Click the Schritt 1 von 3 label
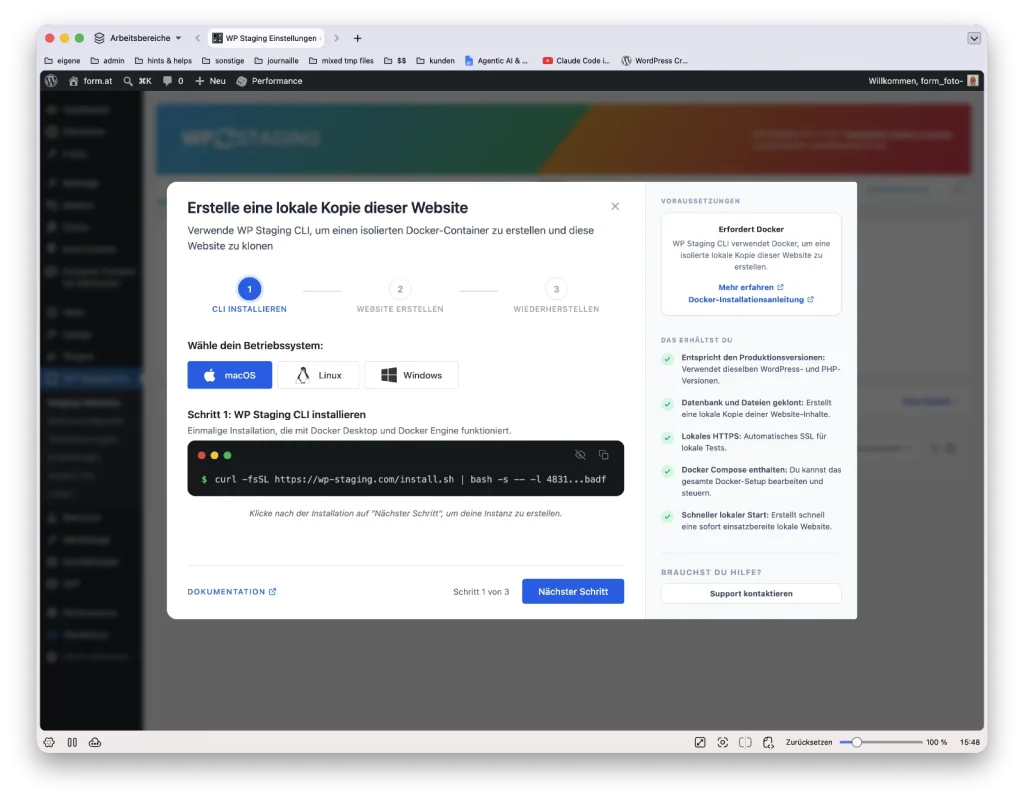 point(481,591)
